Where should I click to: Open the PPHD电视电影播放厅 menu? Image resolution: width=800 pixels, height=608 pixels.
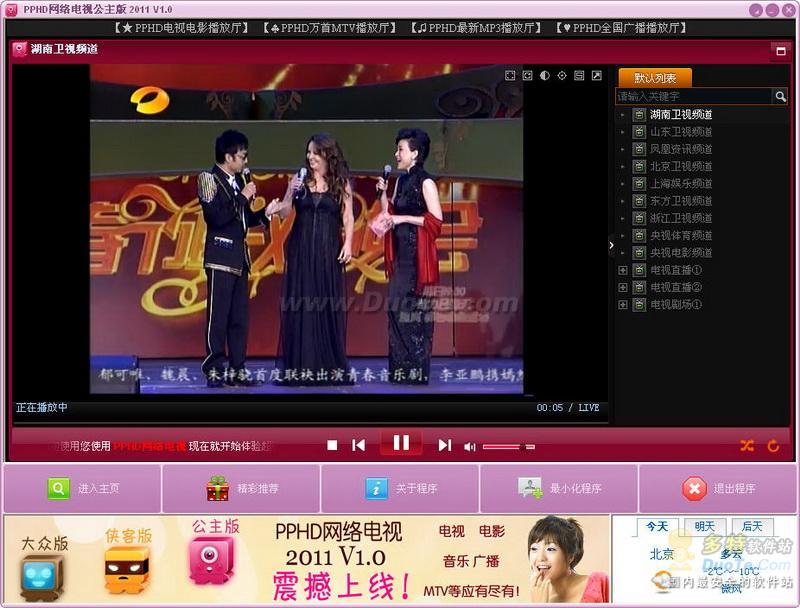[182, 28]
